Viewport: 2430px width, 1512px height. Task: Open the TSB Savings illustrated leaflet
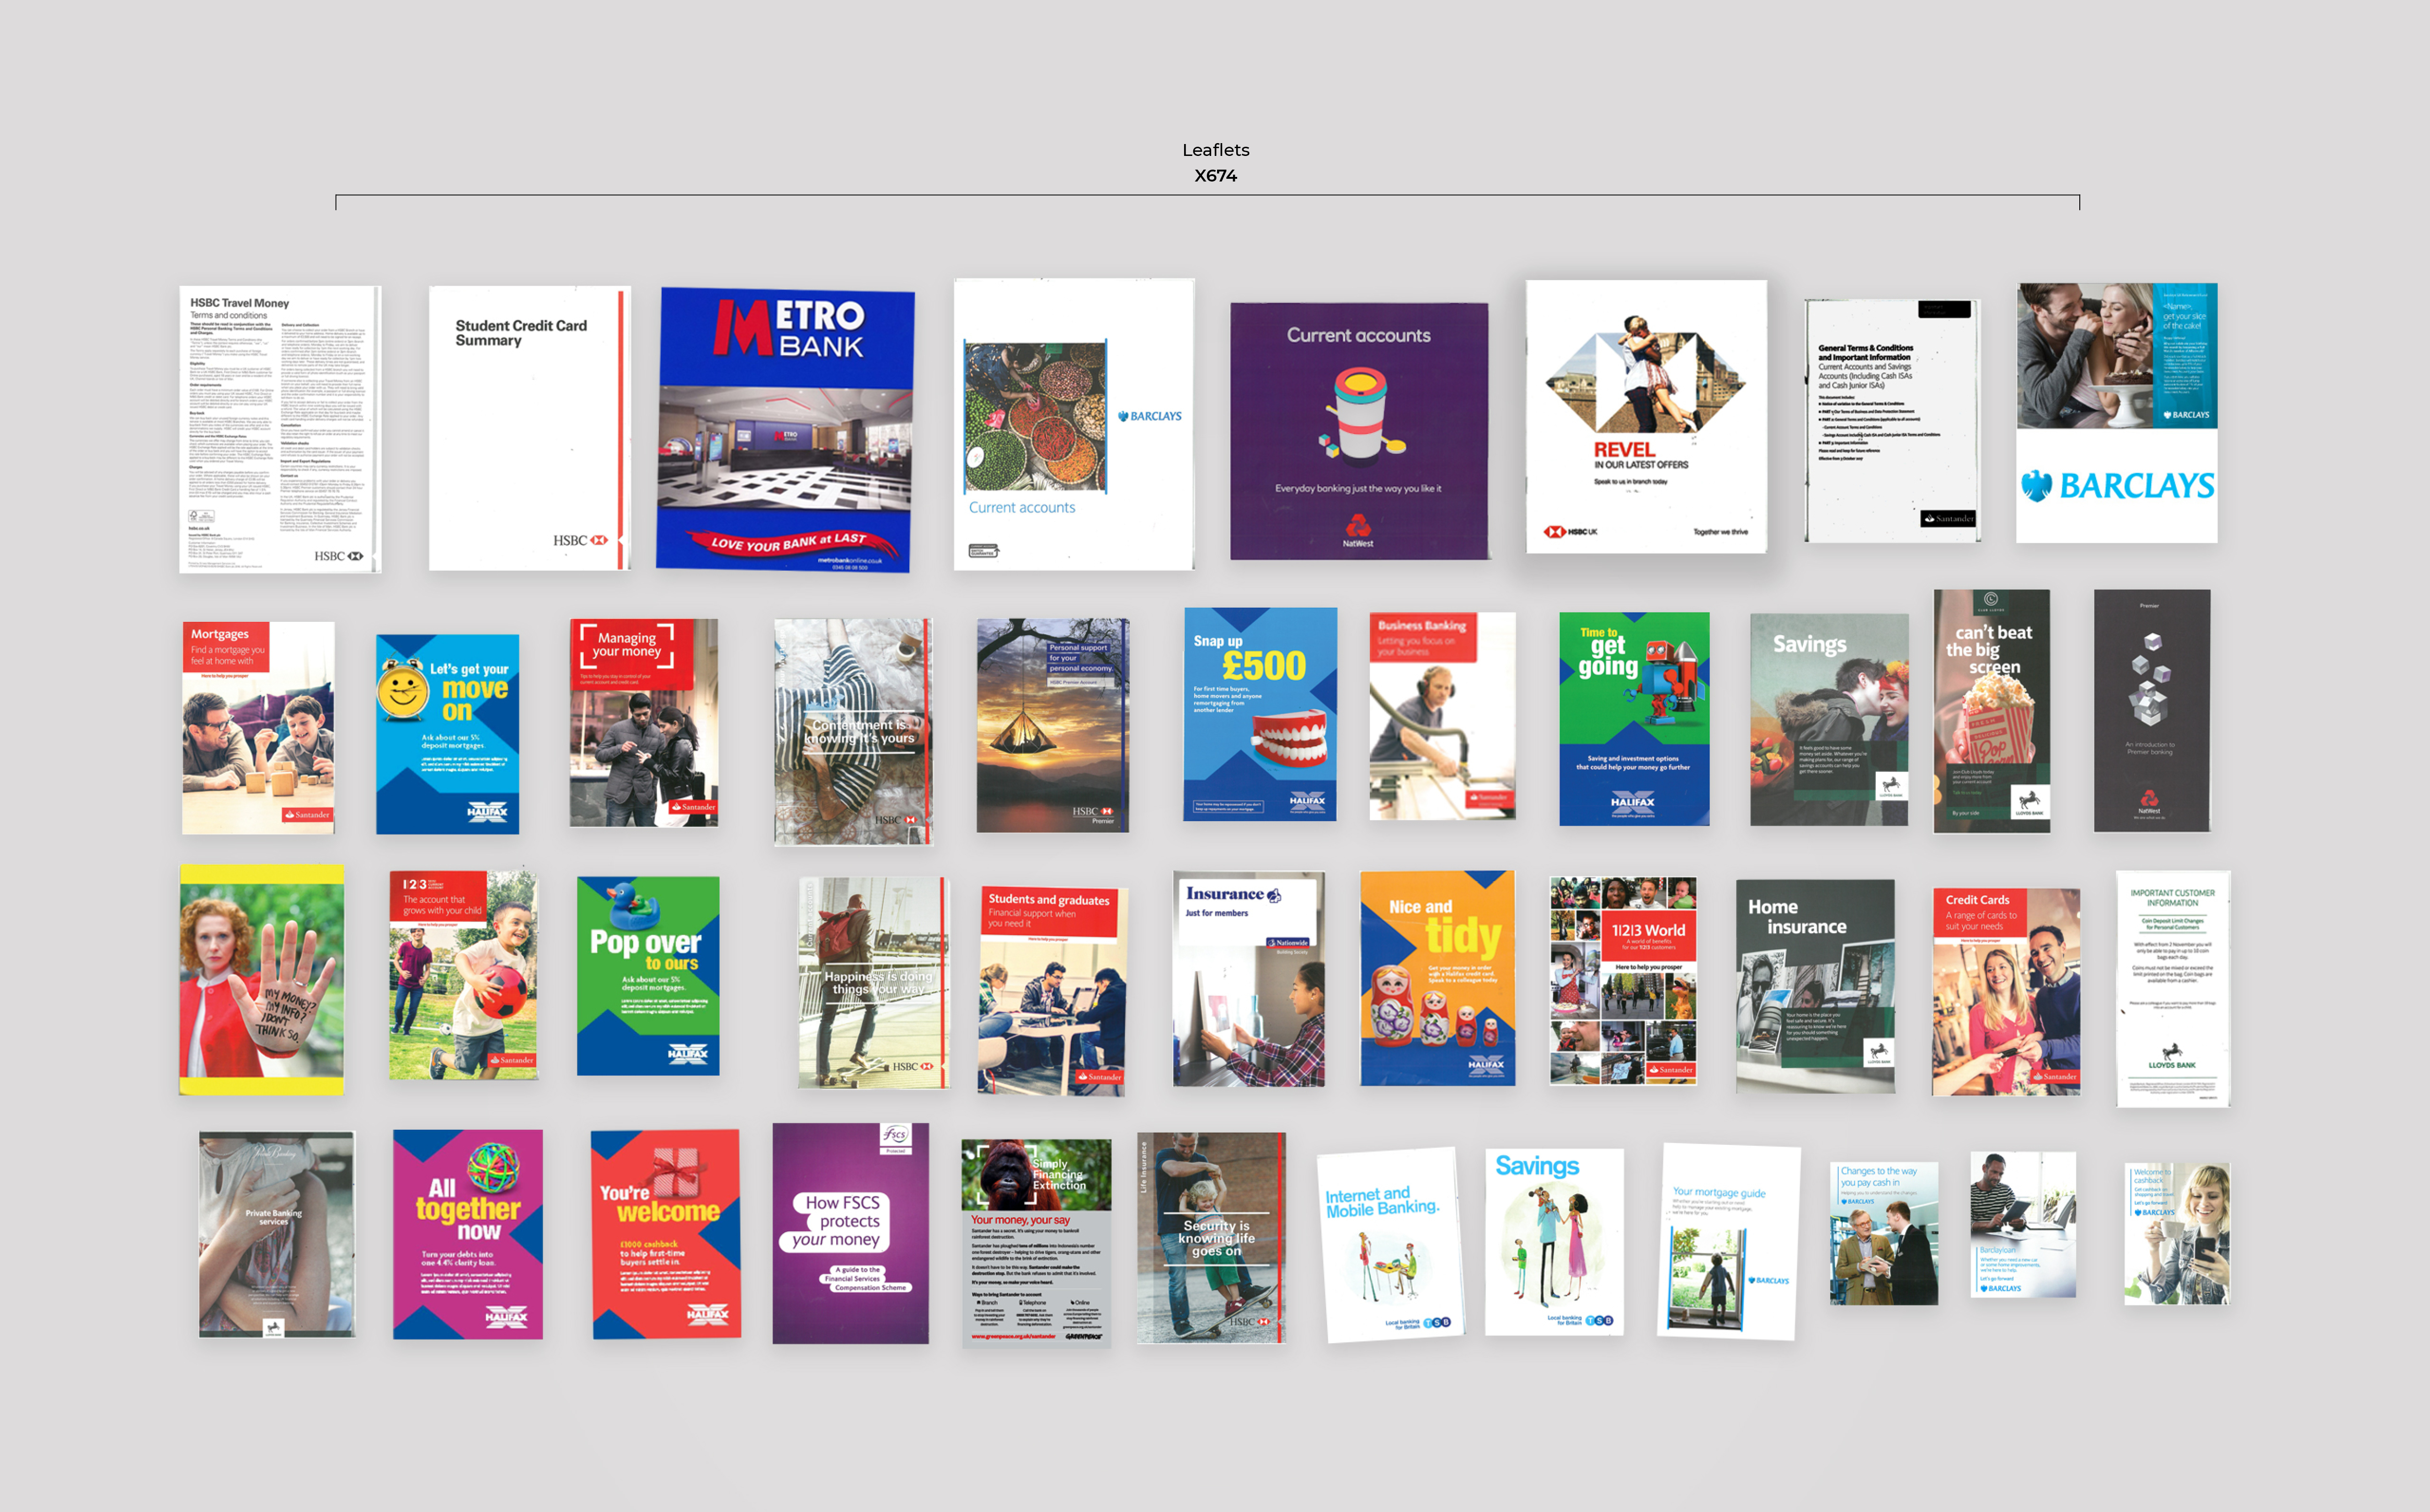click(x=1554, y=1242)
